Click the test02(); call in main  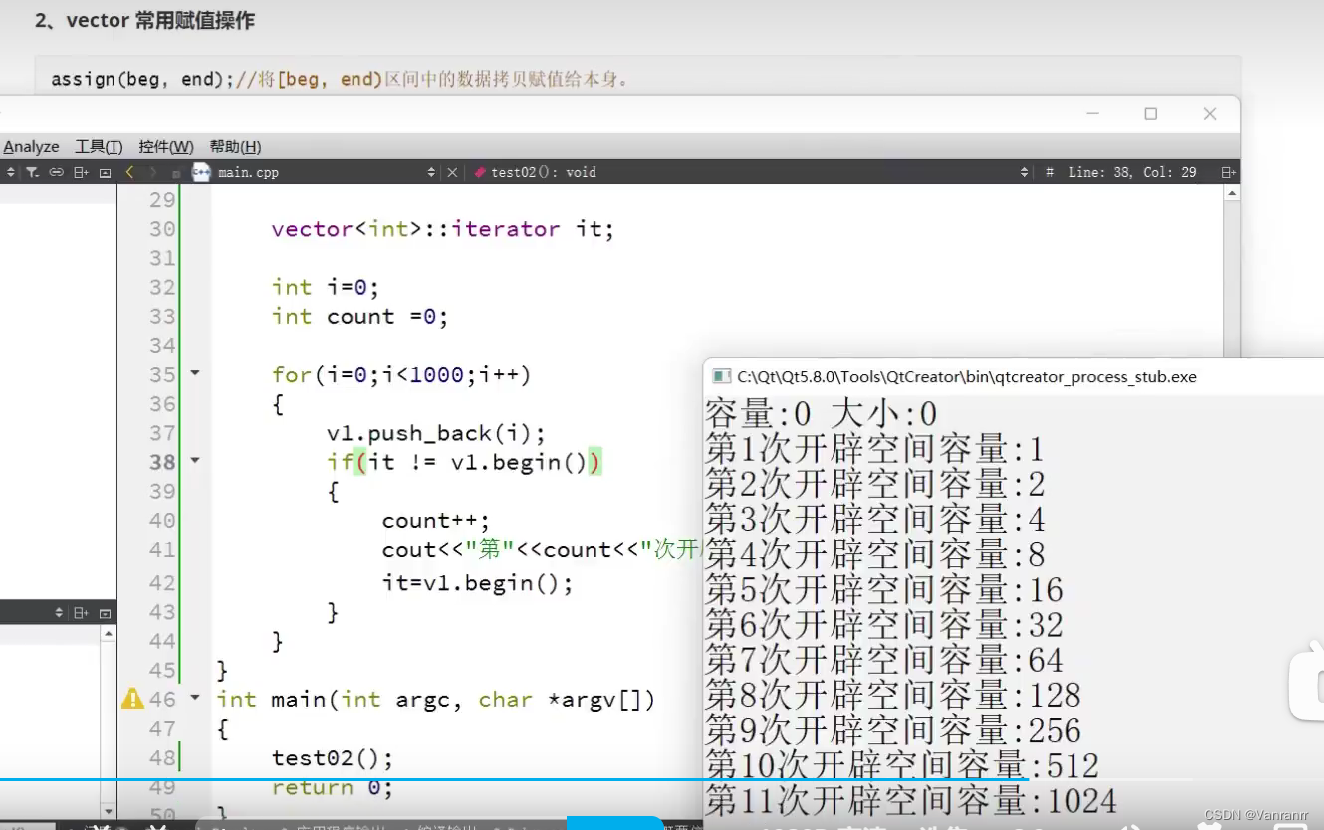pyautogui.click(x=332, y=758)
